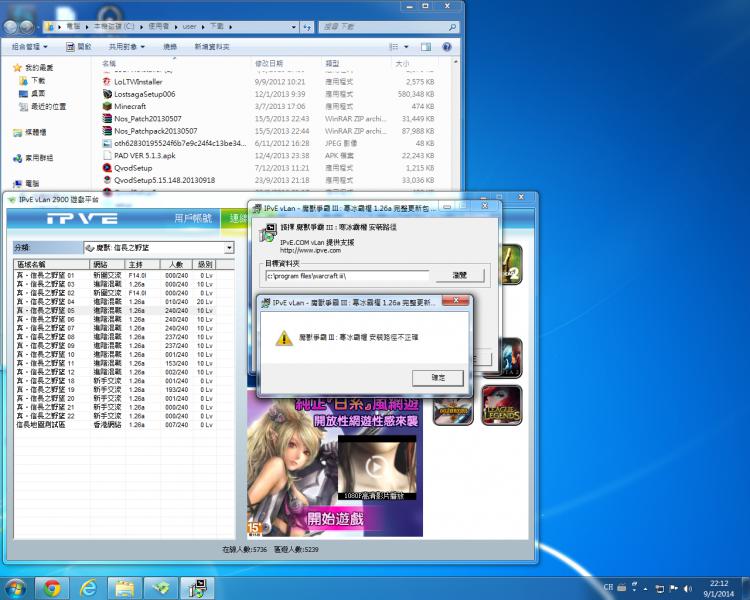This screenshot has width=750, height=600.
Task: Switch to the 用戶帳號 tab
Action: pyautogui.click(x=193, y=218)
